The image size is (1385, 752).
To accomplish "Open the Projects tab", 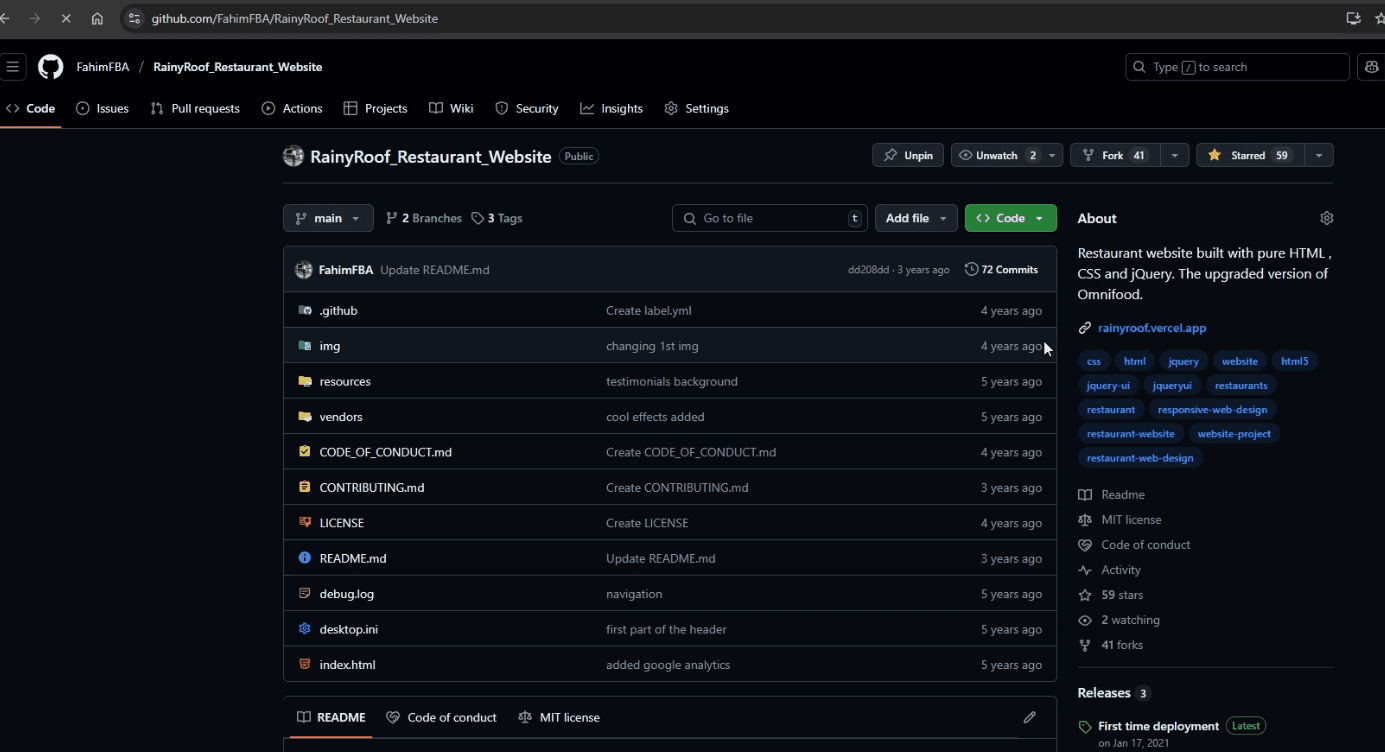I will 375,108.
